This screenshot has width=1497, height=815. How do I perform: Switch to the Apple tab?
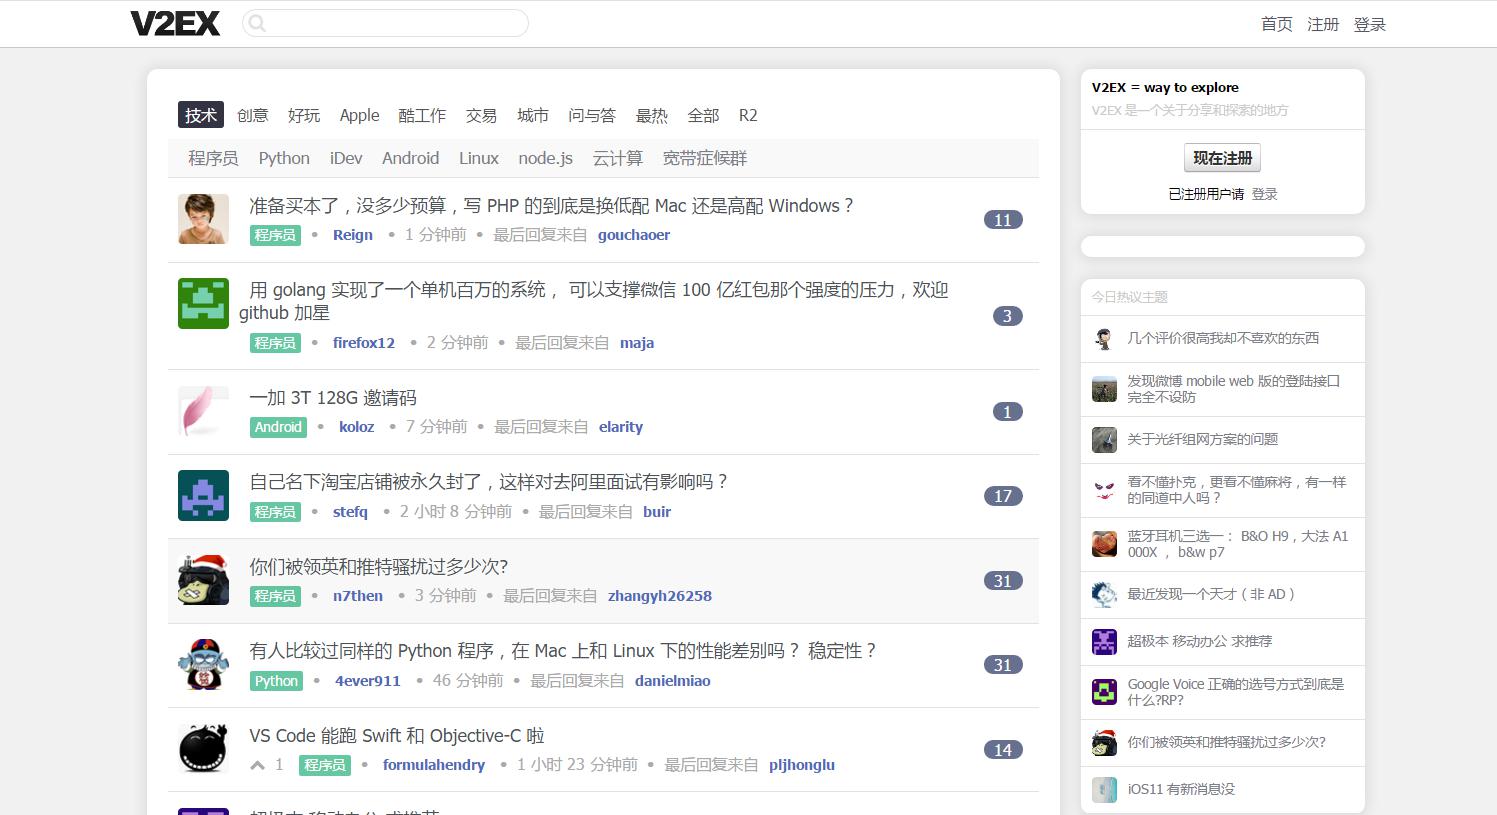point(359,115)
